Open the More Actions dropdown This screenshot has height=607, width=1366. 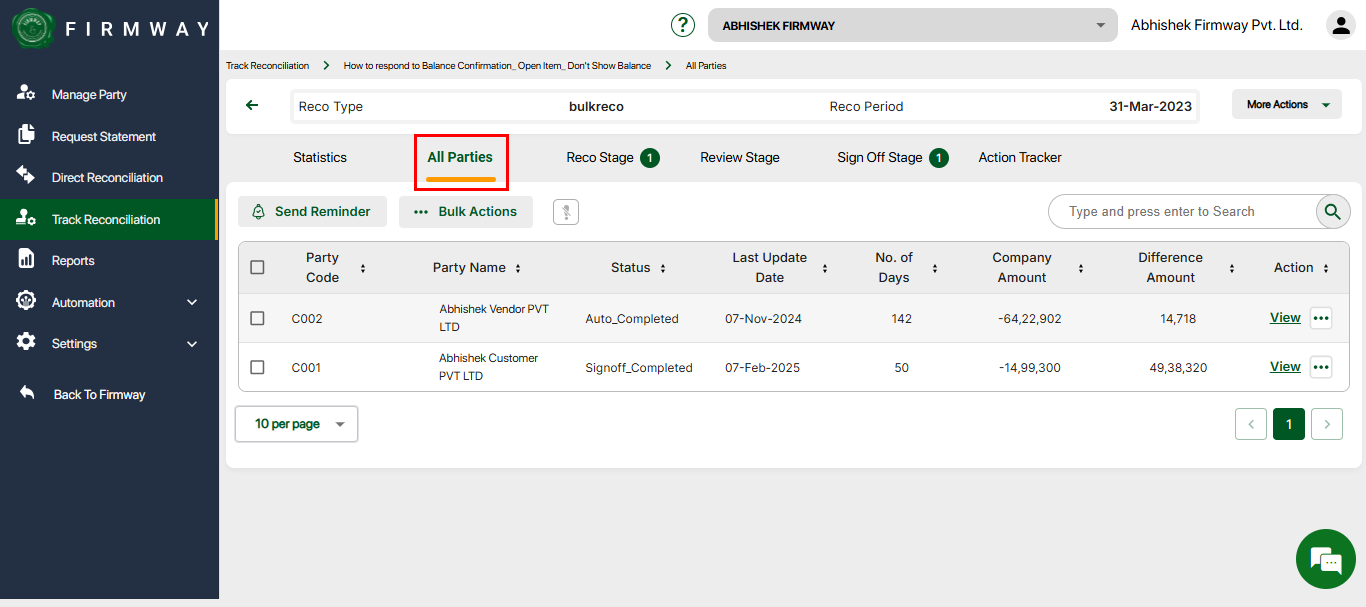tap(1287, 105)
